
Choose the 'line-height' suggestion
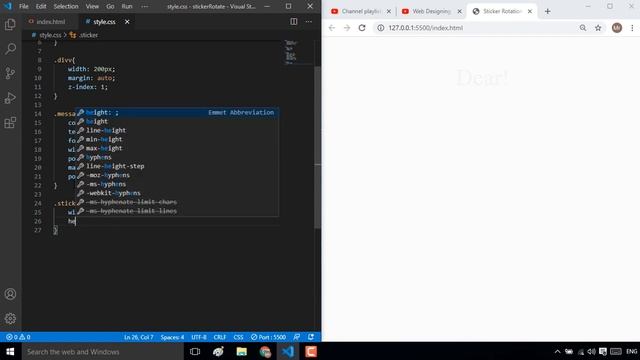177,130
